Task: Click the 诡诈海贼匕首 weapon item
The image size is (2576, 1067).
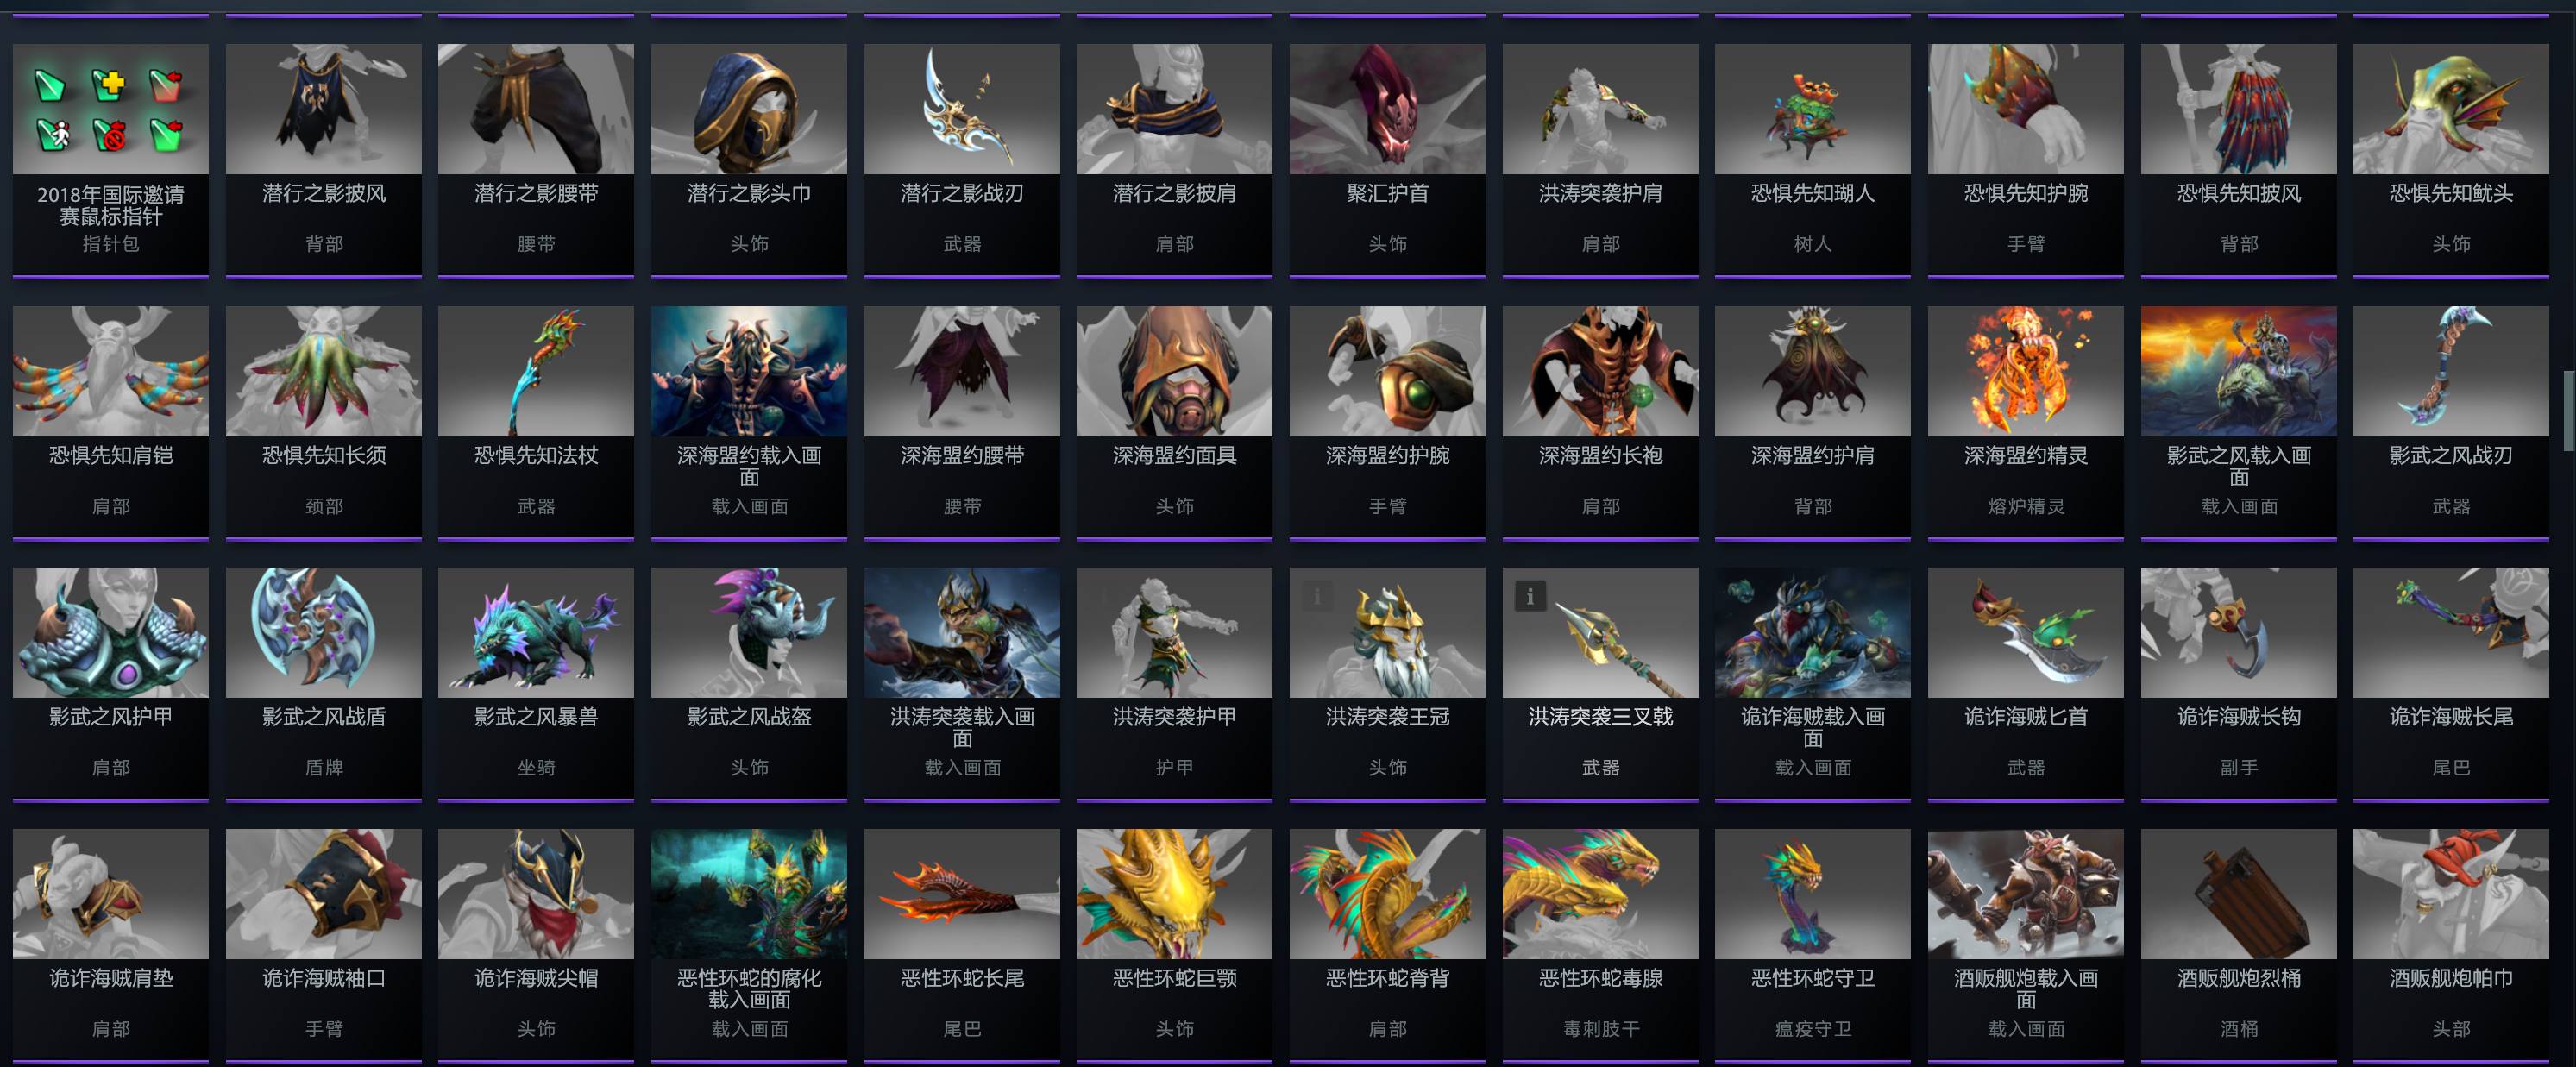Action: 2025,684
